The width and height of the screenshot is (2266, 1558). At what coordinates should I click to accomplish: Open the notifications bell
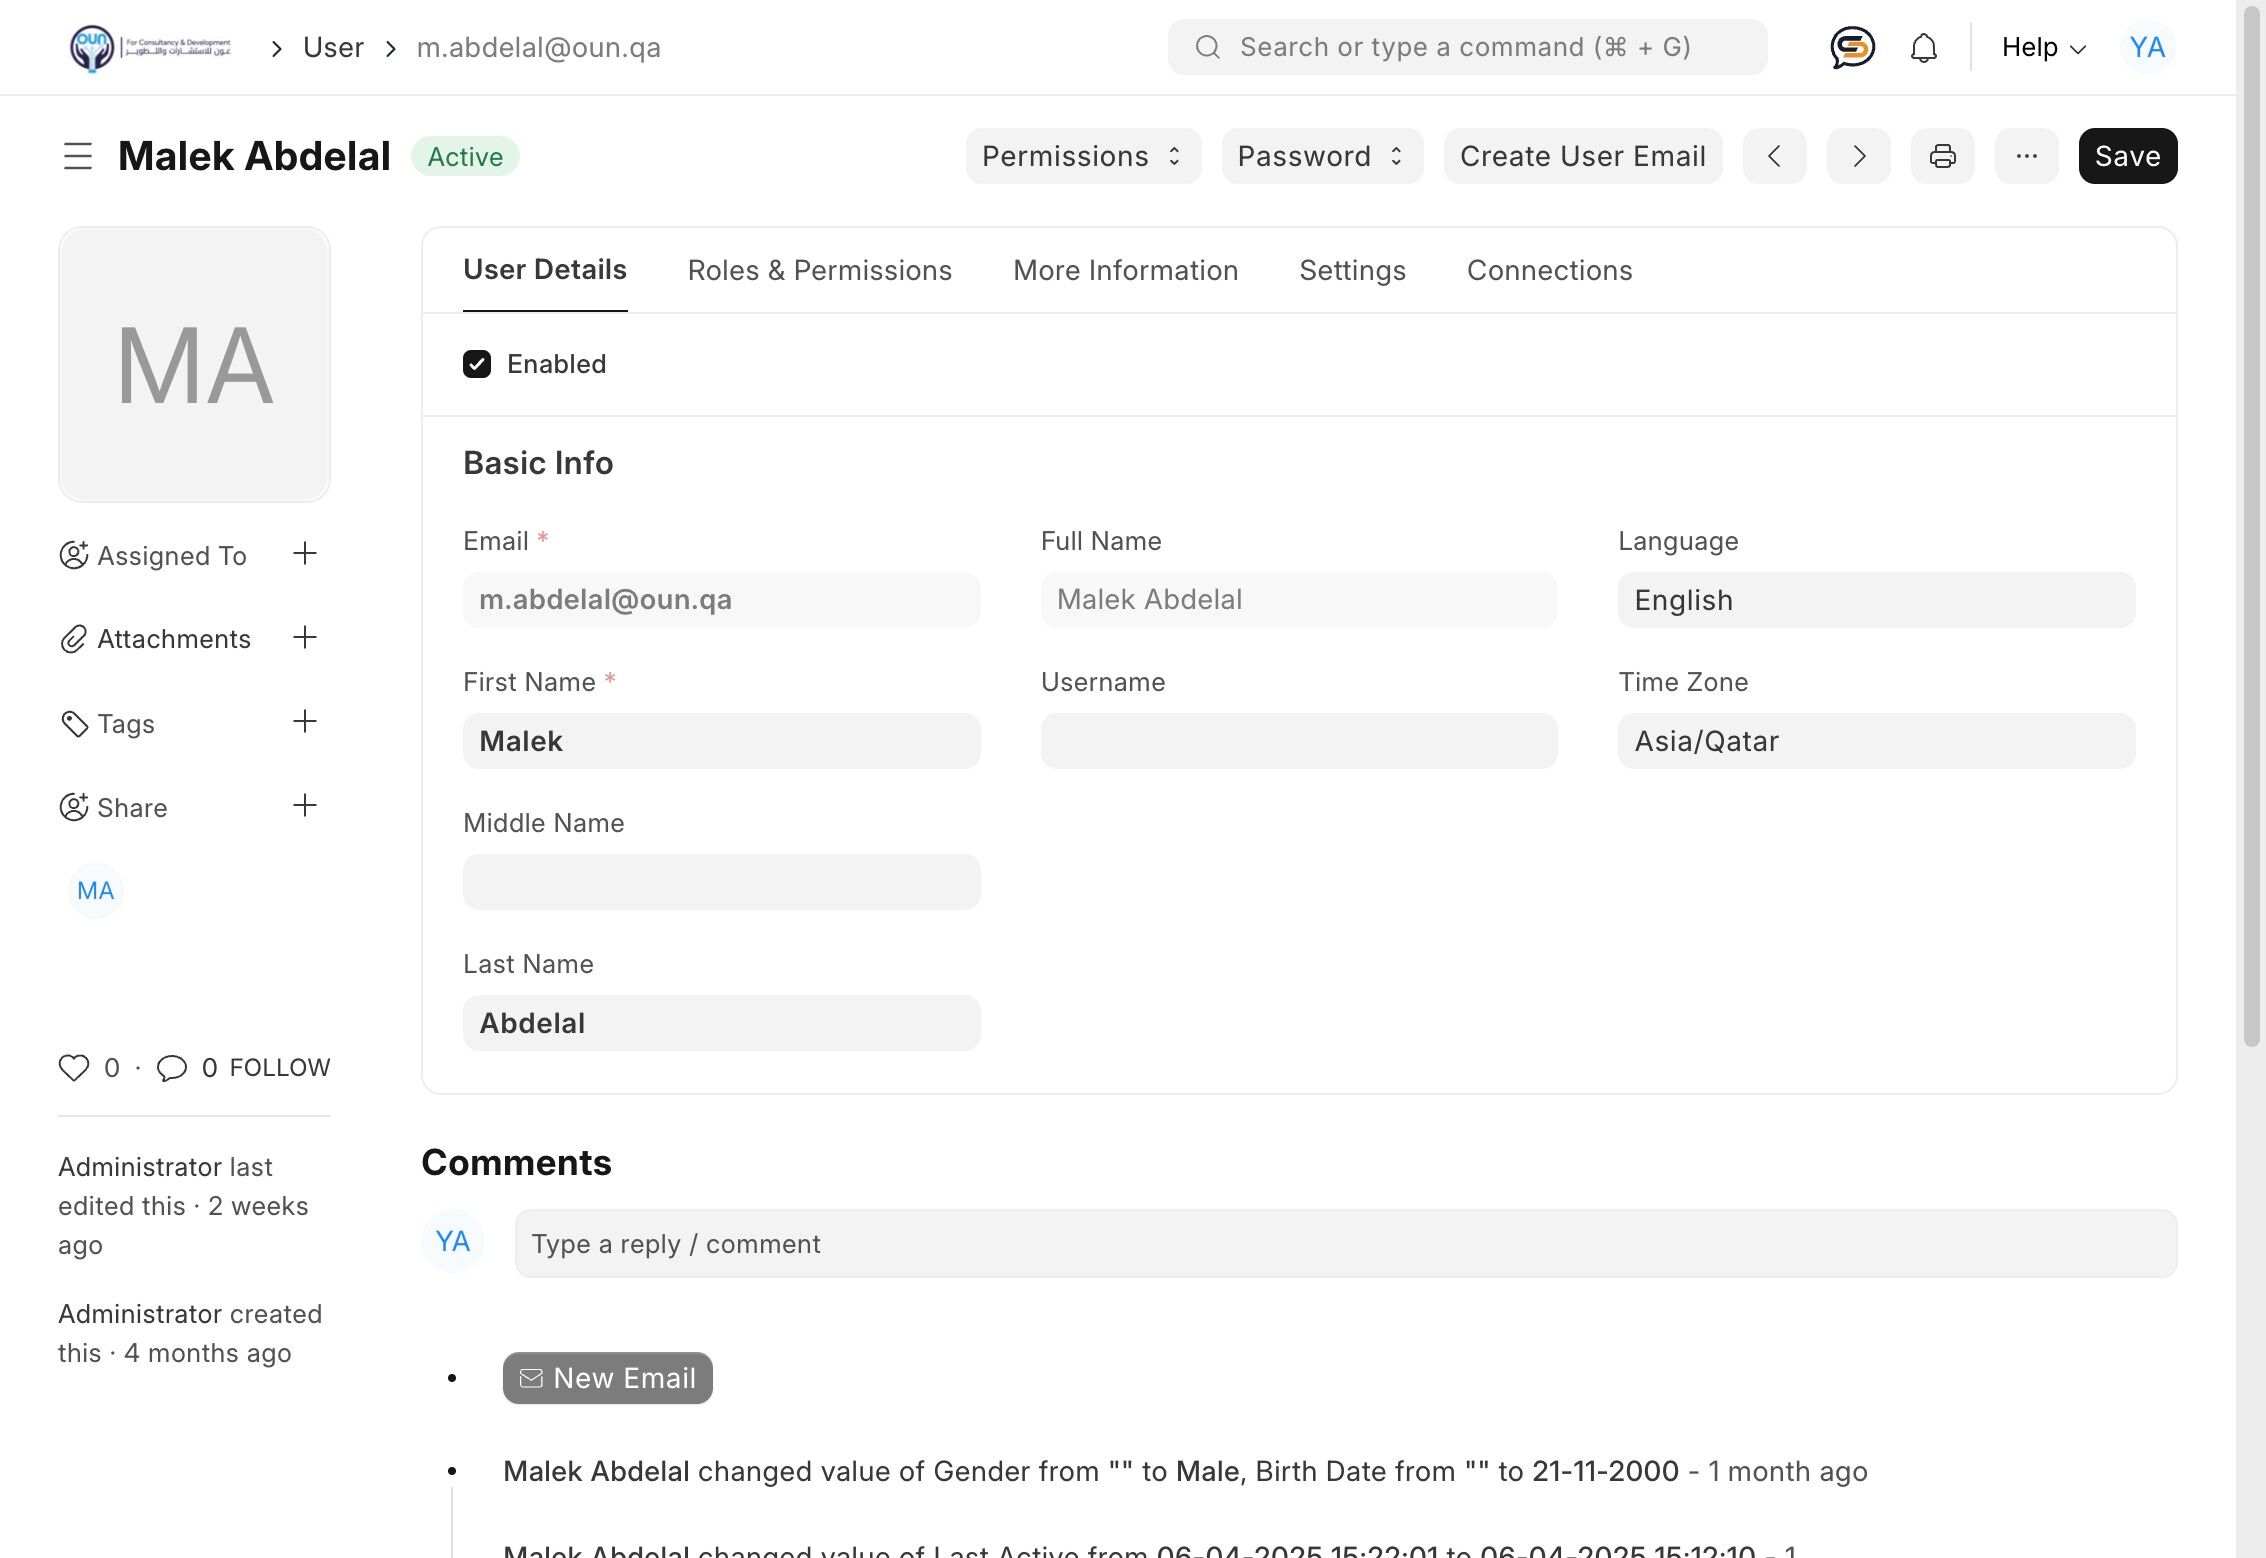[1923, 47]
